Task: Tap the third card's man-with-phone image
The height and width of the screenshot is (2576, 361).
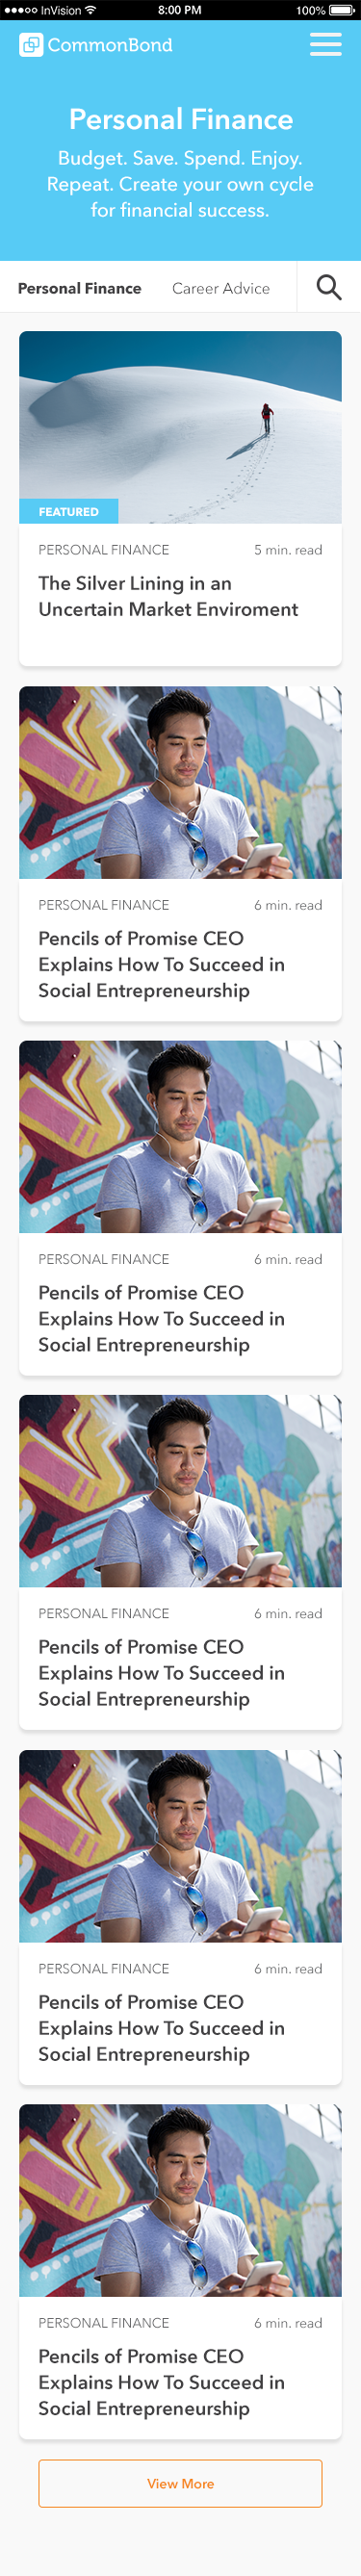Action: point(180,1136)
